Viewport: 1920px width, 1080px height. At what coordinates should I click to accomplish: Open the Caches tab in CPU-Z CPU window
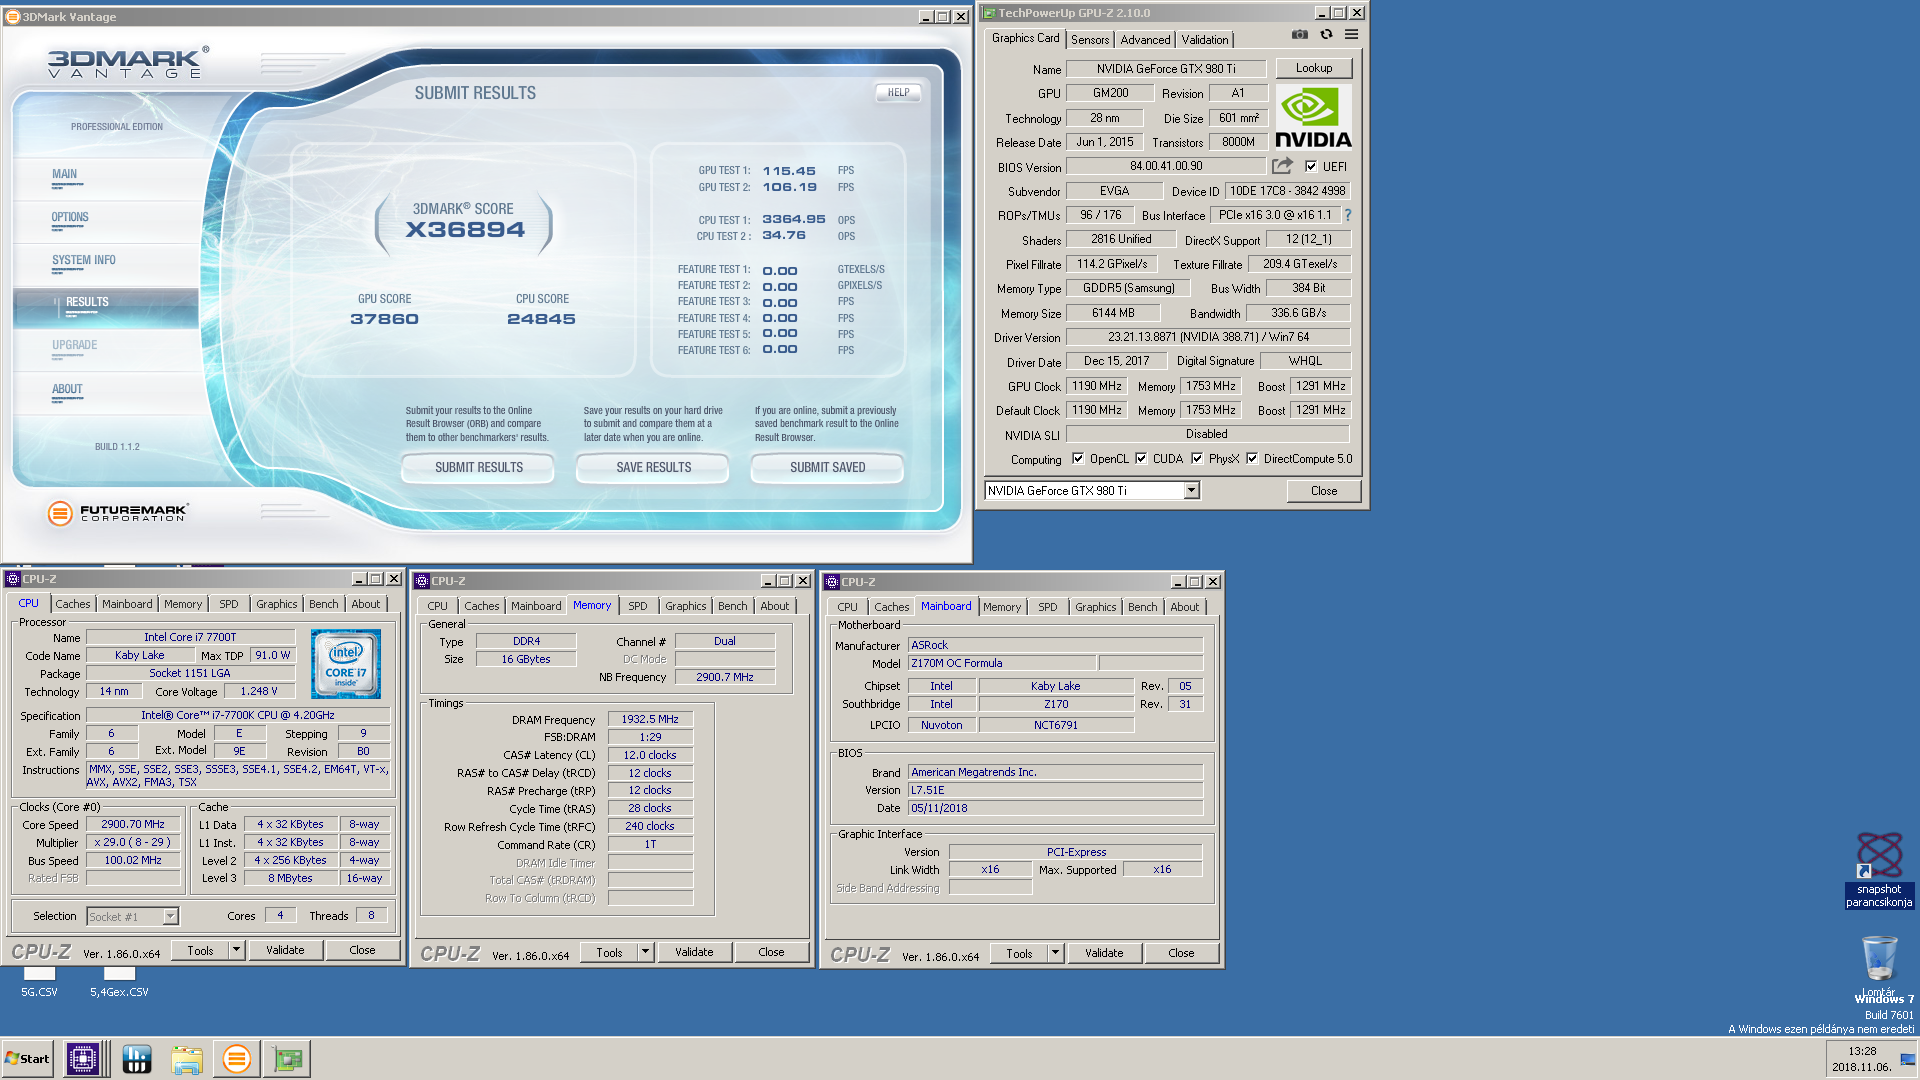pyautogui.click(x=73, y=604)
